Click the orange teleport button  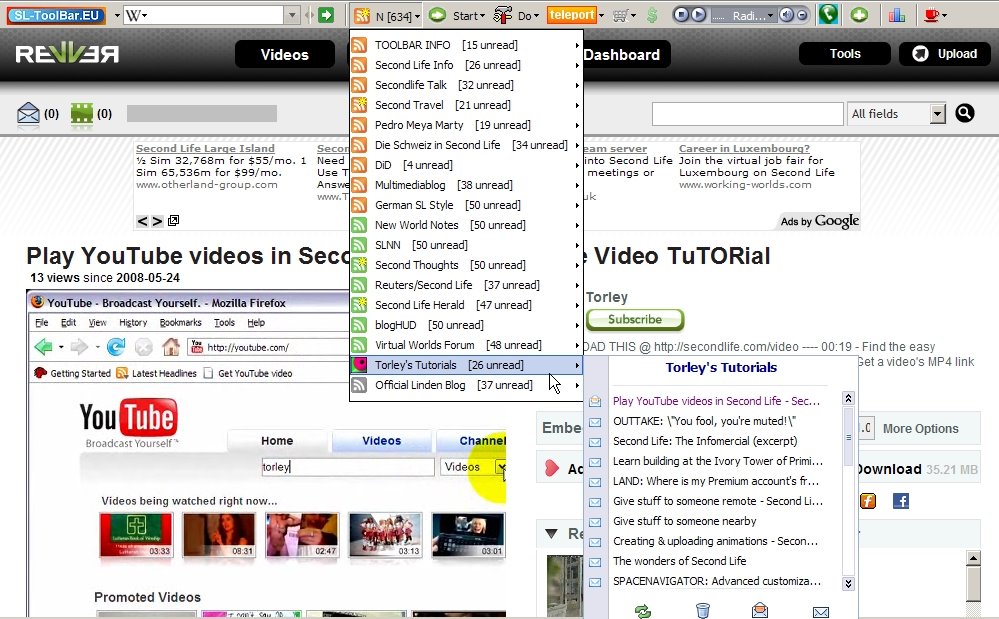point(571,15)
